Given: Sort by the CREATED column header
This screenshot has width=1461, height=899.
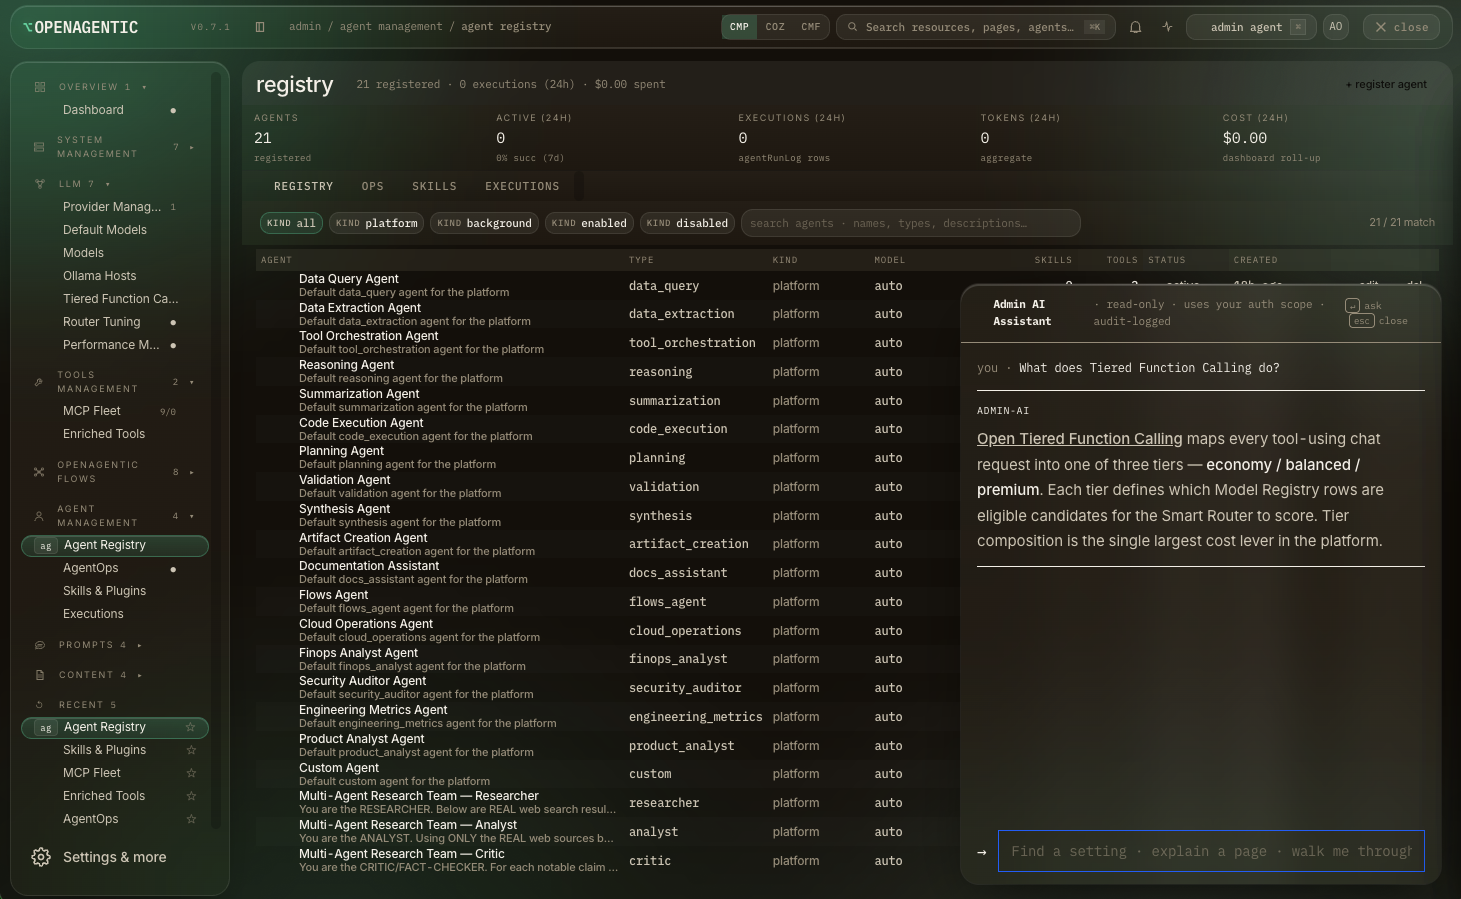Looking at the screenshot, I should (x=1255, y=260).
